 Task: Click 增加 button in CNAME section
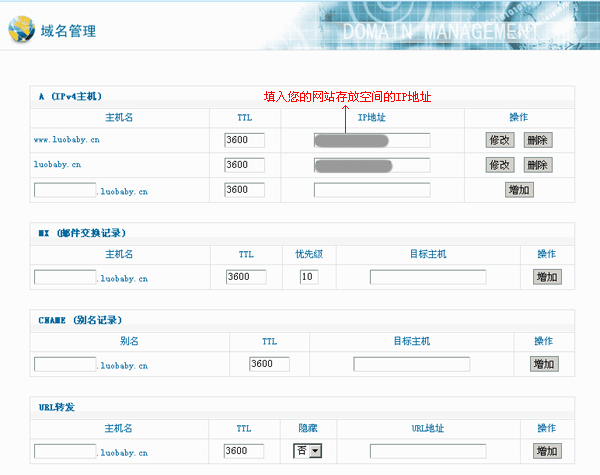coord(544,364)
